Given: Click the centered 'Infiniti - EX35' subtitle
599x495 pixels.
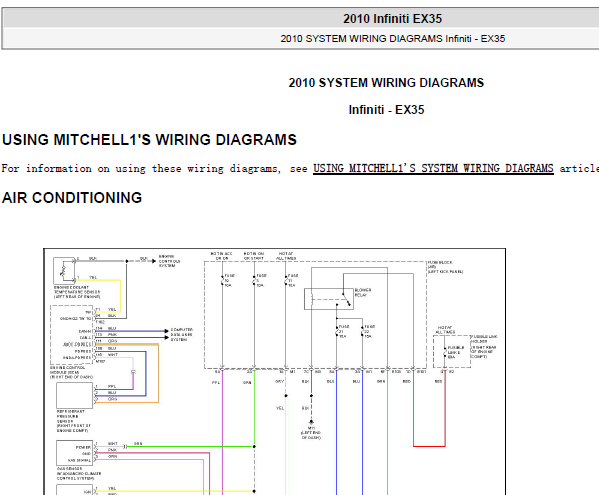Looking at the screenshot, I should click(x=386, y=110).
